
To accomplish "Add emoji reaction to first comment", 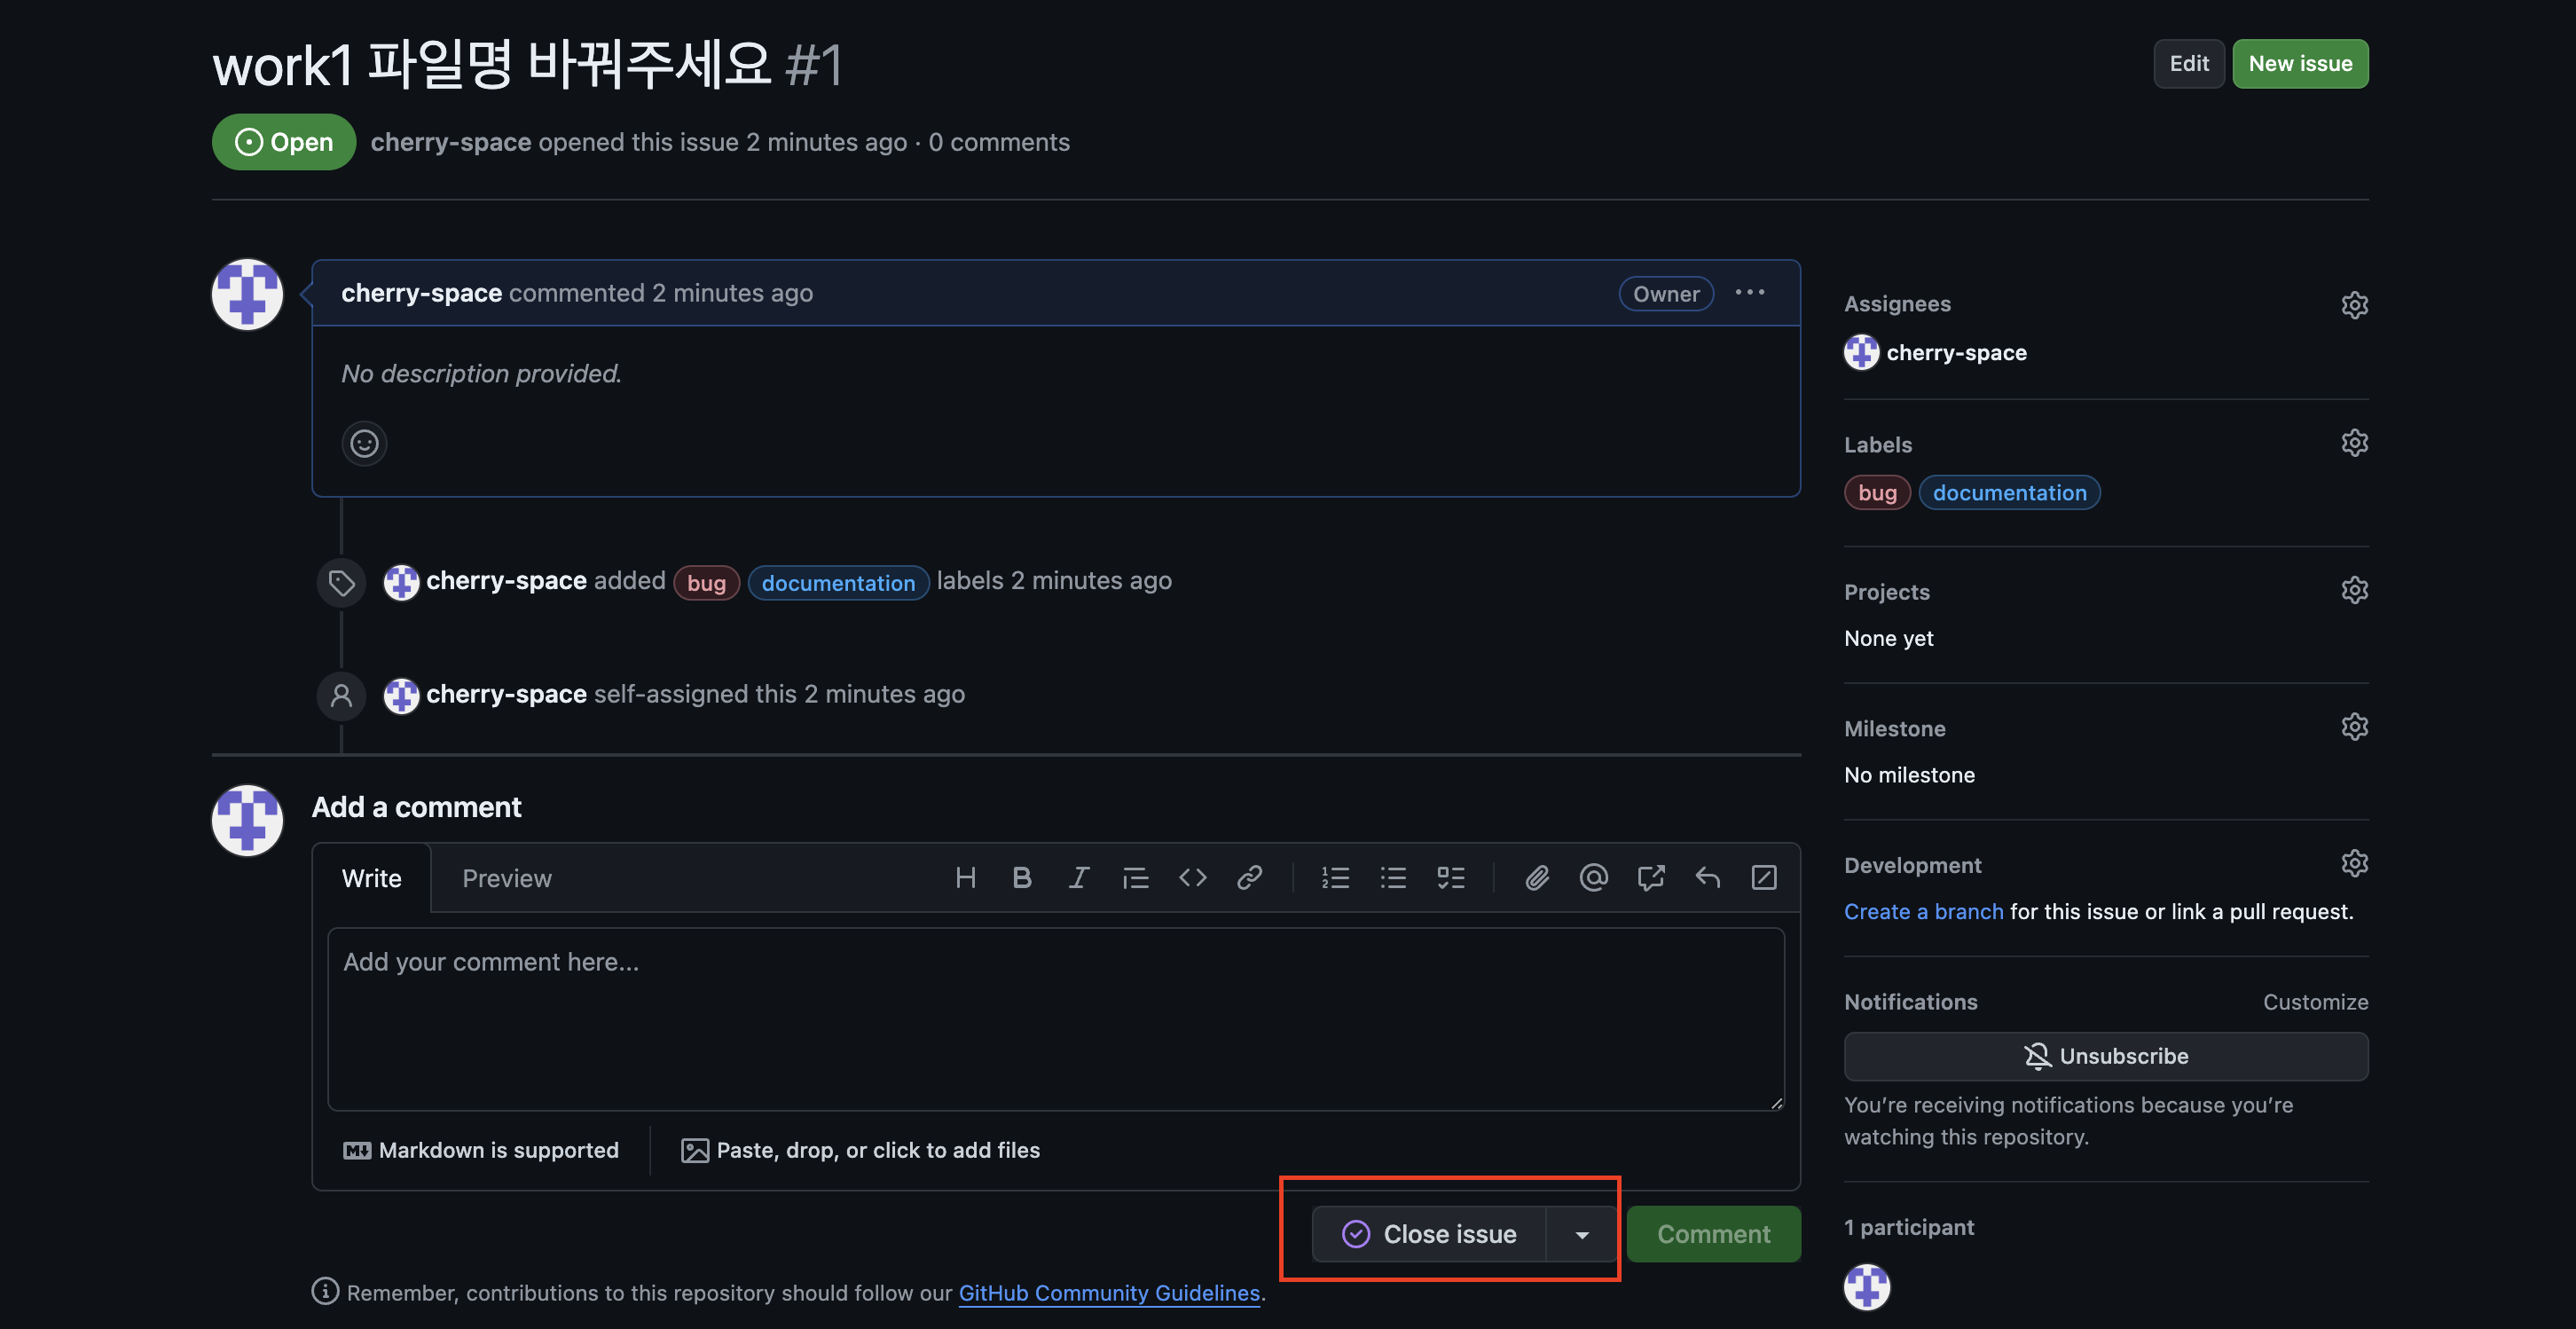I will tap(364, 443).
